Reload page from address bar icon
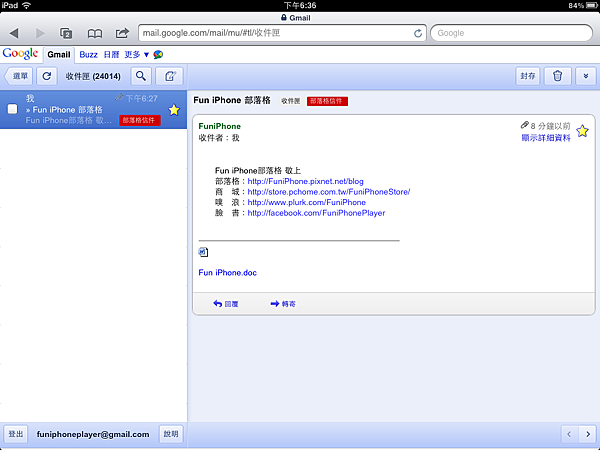Viewport: 600px width, 450px height. [x=418, y=33]
